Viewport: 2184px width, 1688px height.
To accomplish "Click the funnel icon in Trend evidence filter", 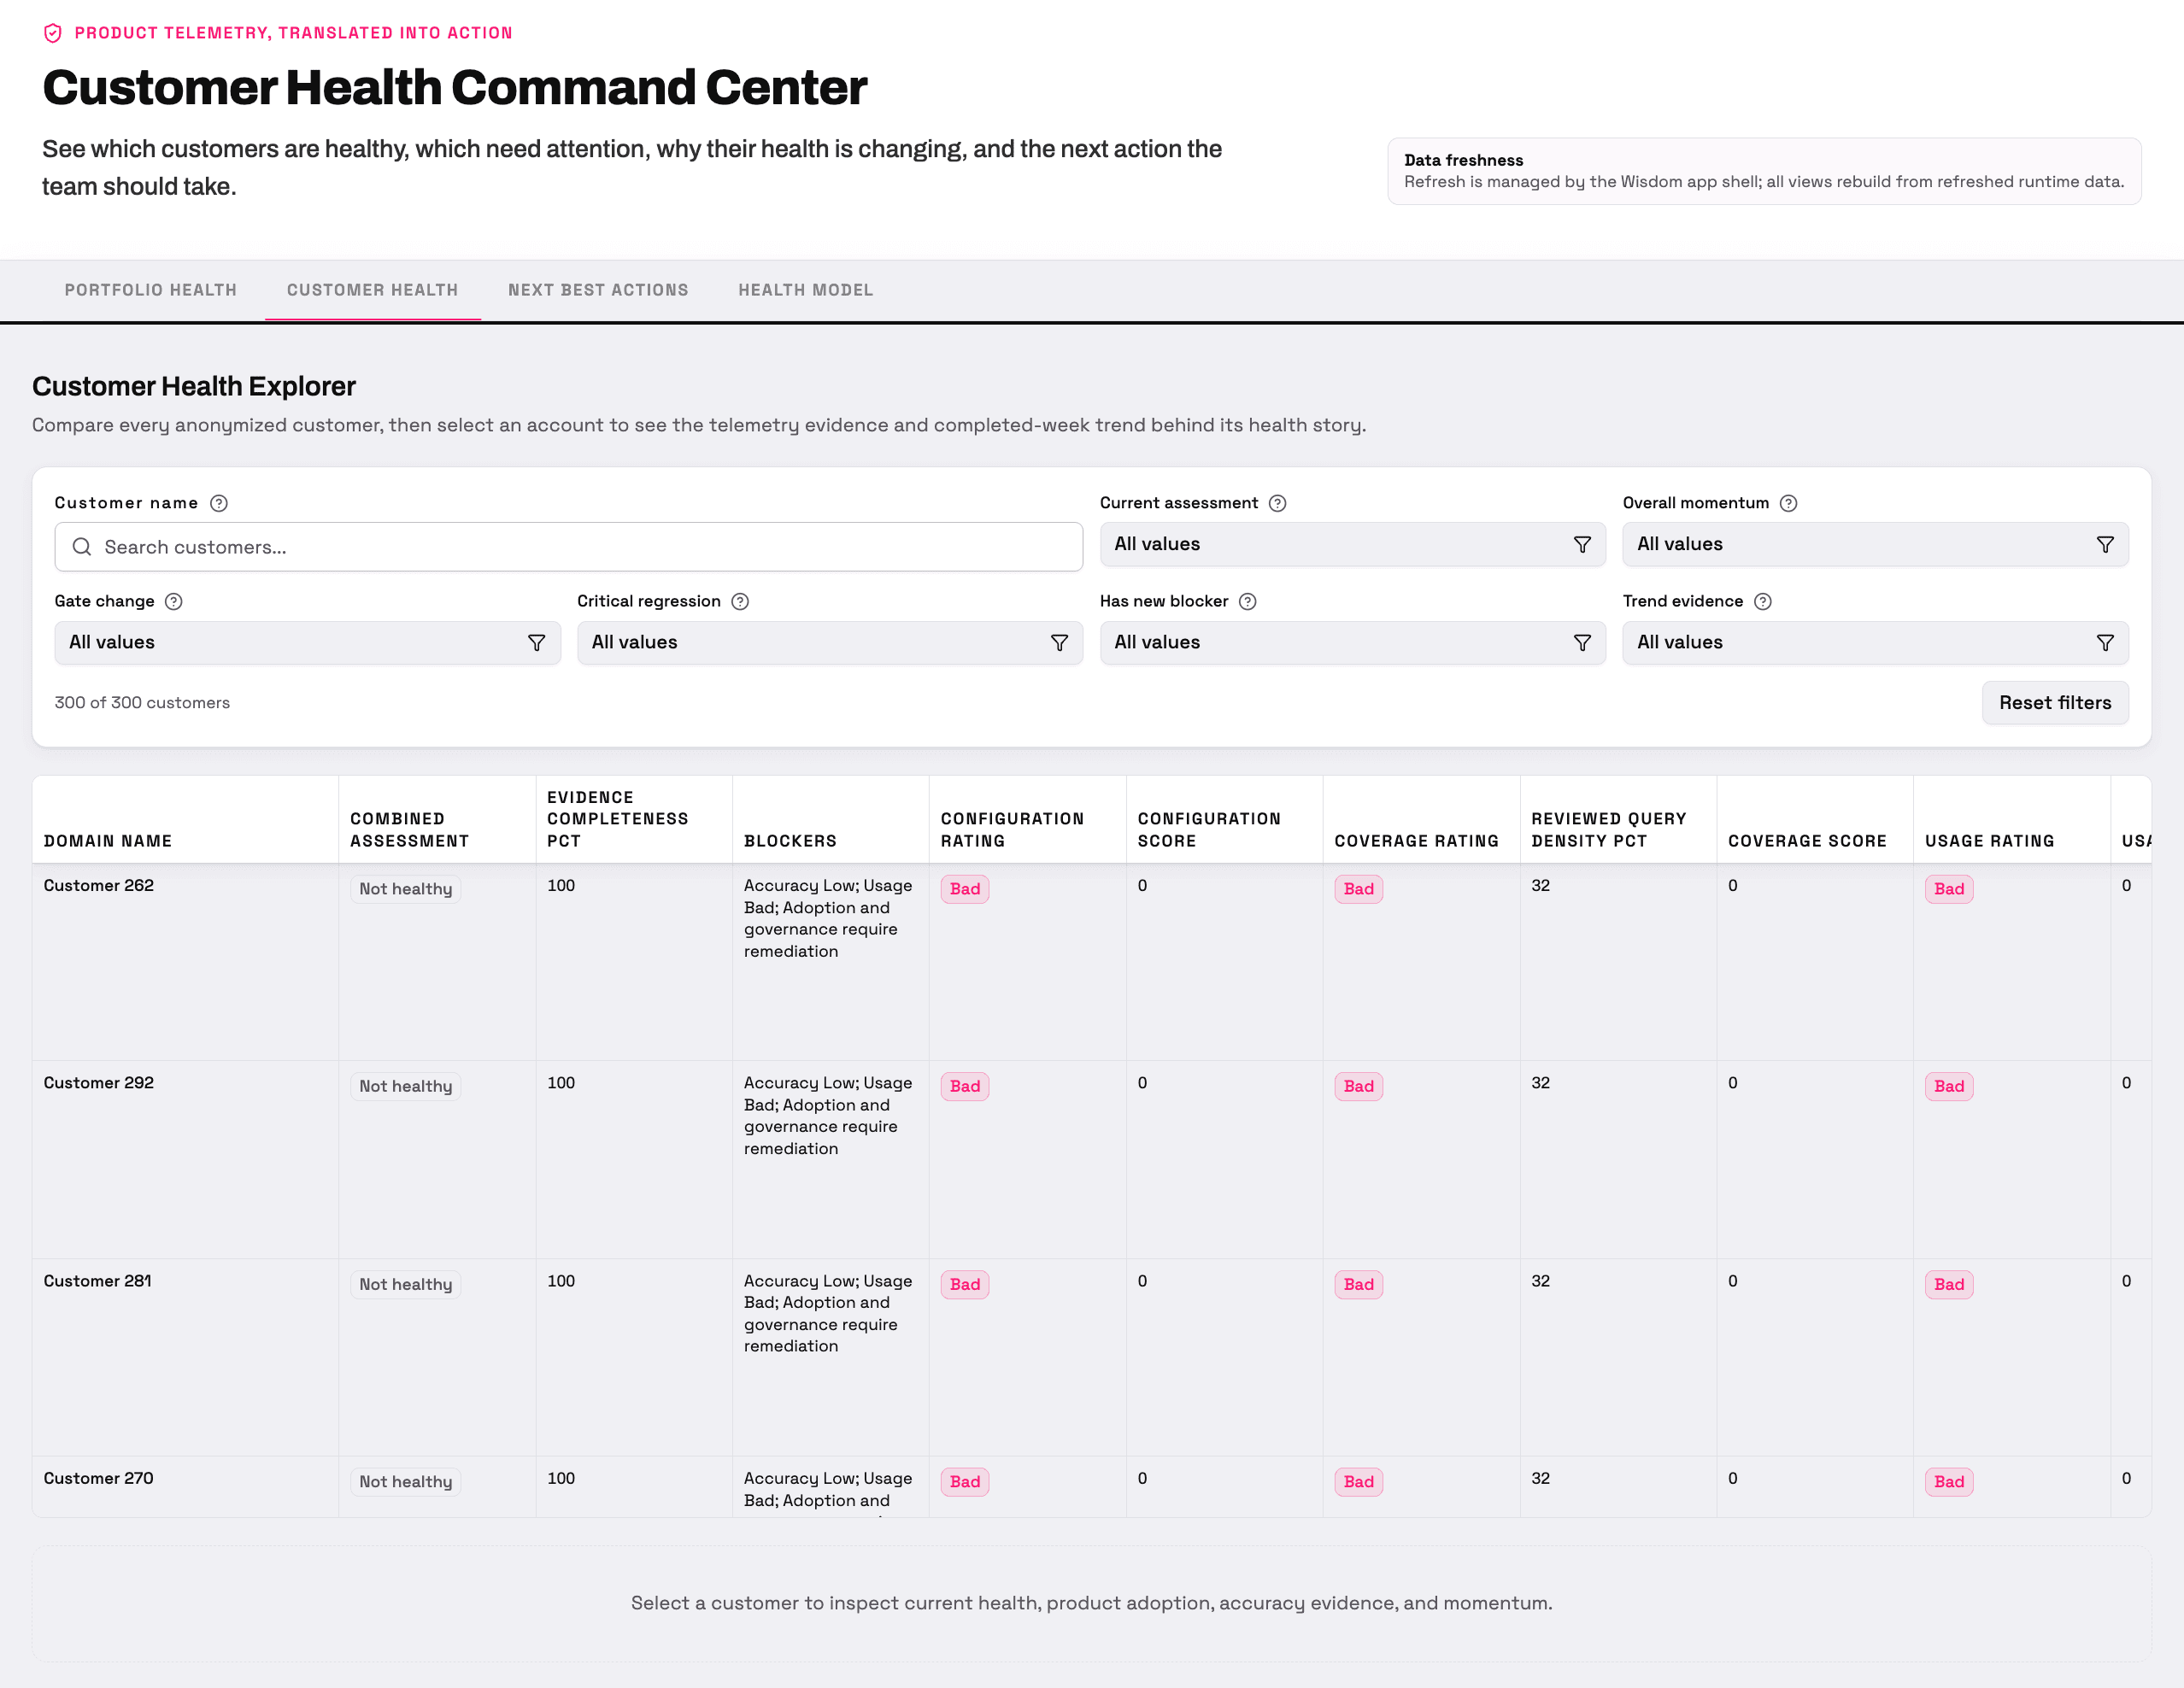I will (2105, 642).
